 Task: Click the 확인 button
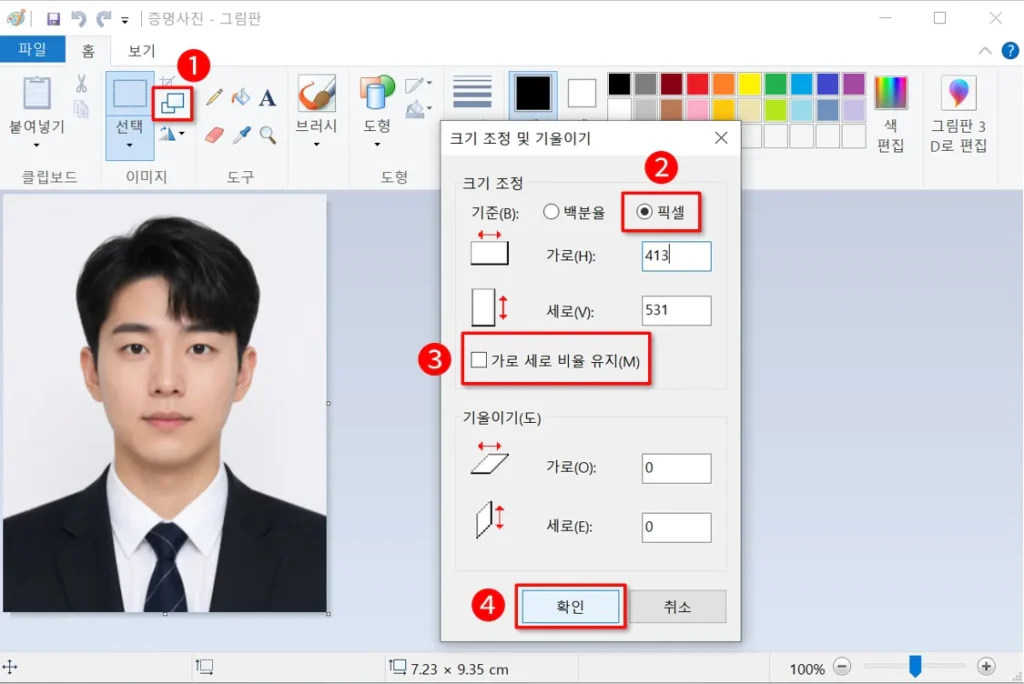click(570, 607)
